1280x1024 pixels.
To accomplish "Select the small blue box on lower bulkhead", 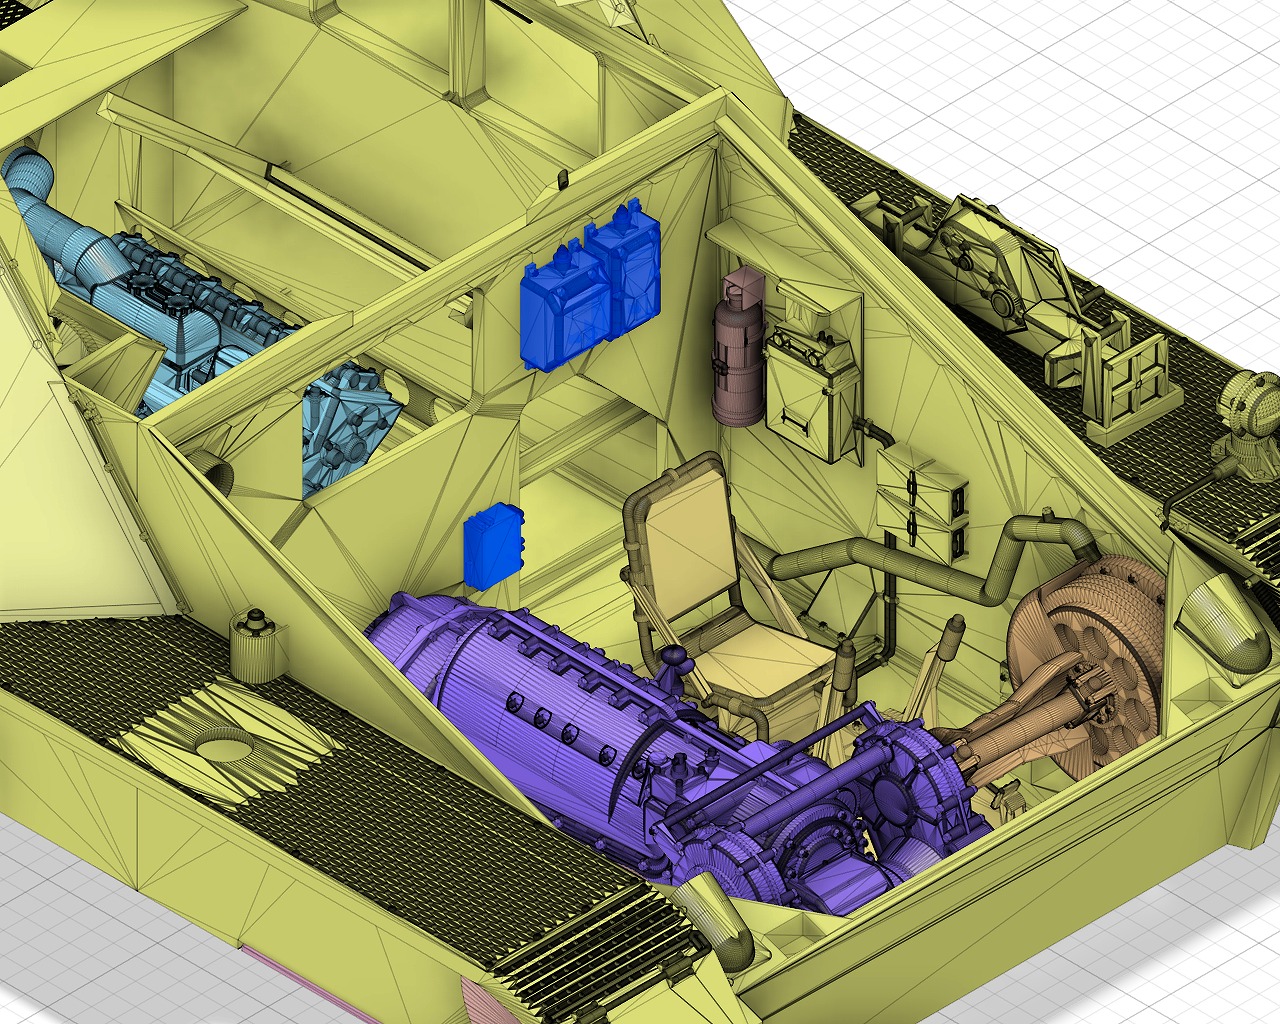I will coord(492,545).
